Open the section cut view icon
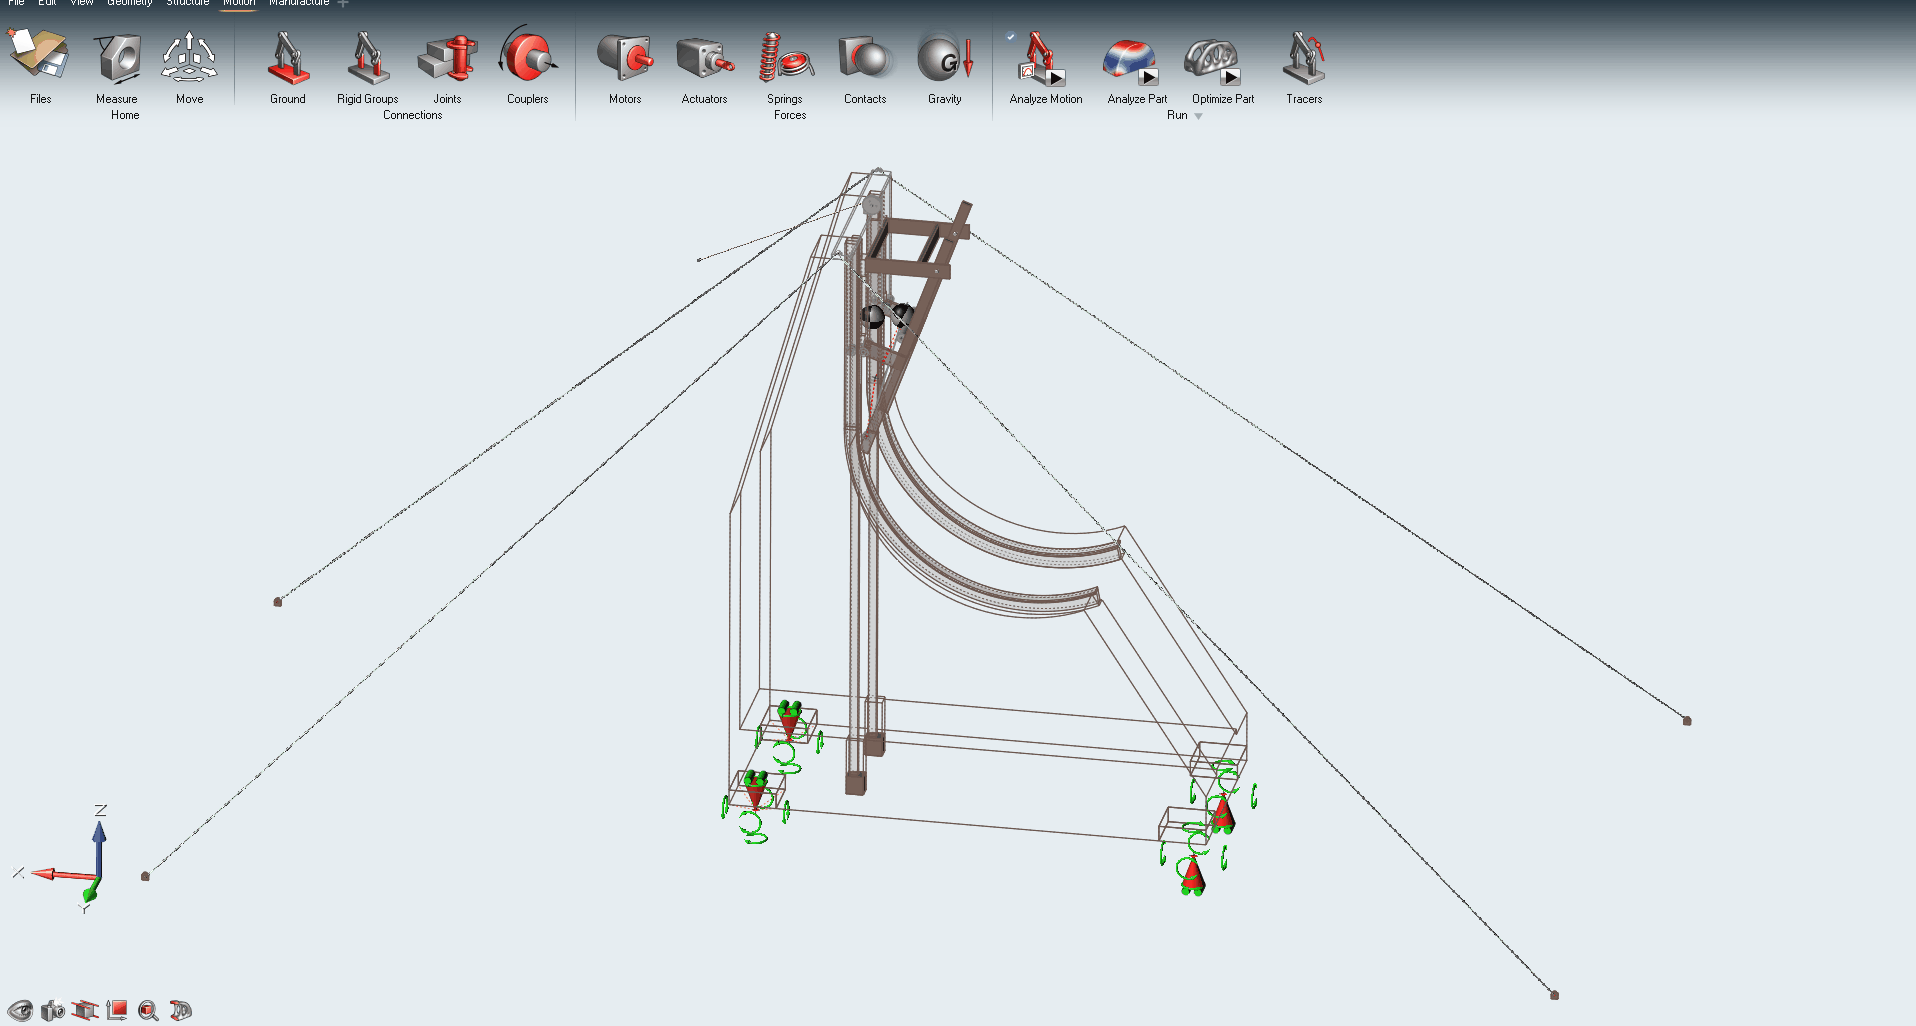The height and width of the screenshot is (1026, 1916). 85,1010
